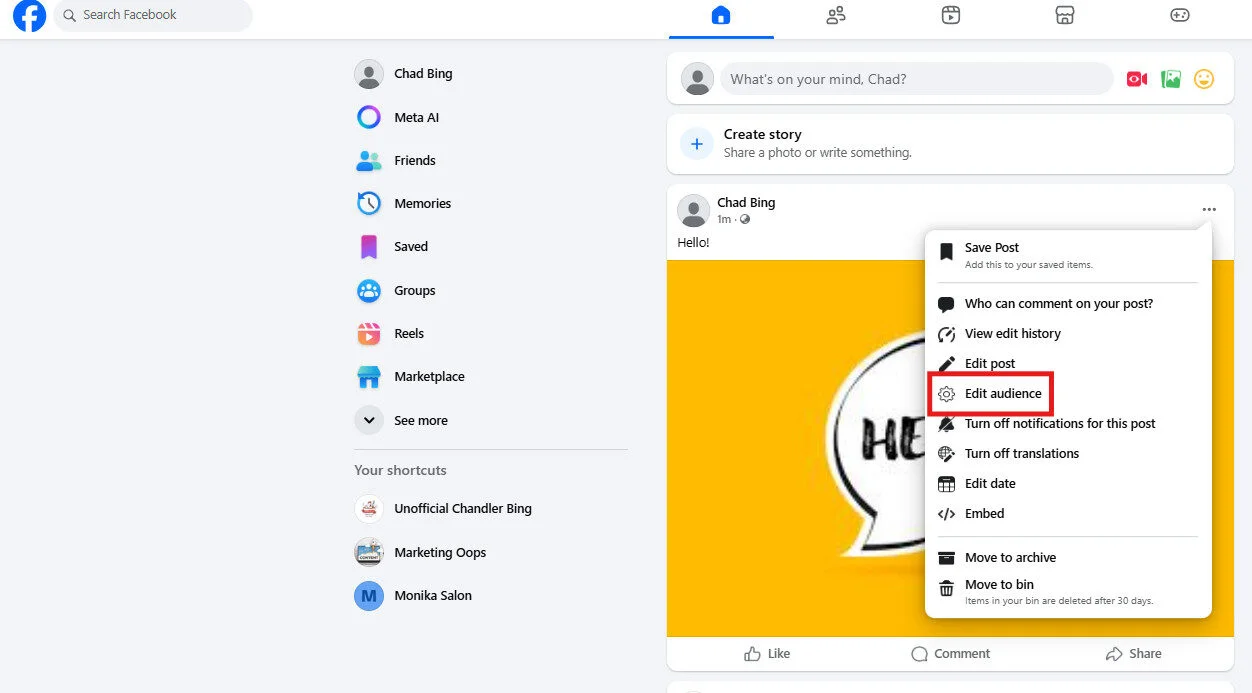Add Photo/video from the composer
This screenshot has height=693, width=1252.
(1171, 79)
